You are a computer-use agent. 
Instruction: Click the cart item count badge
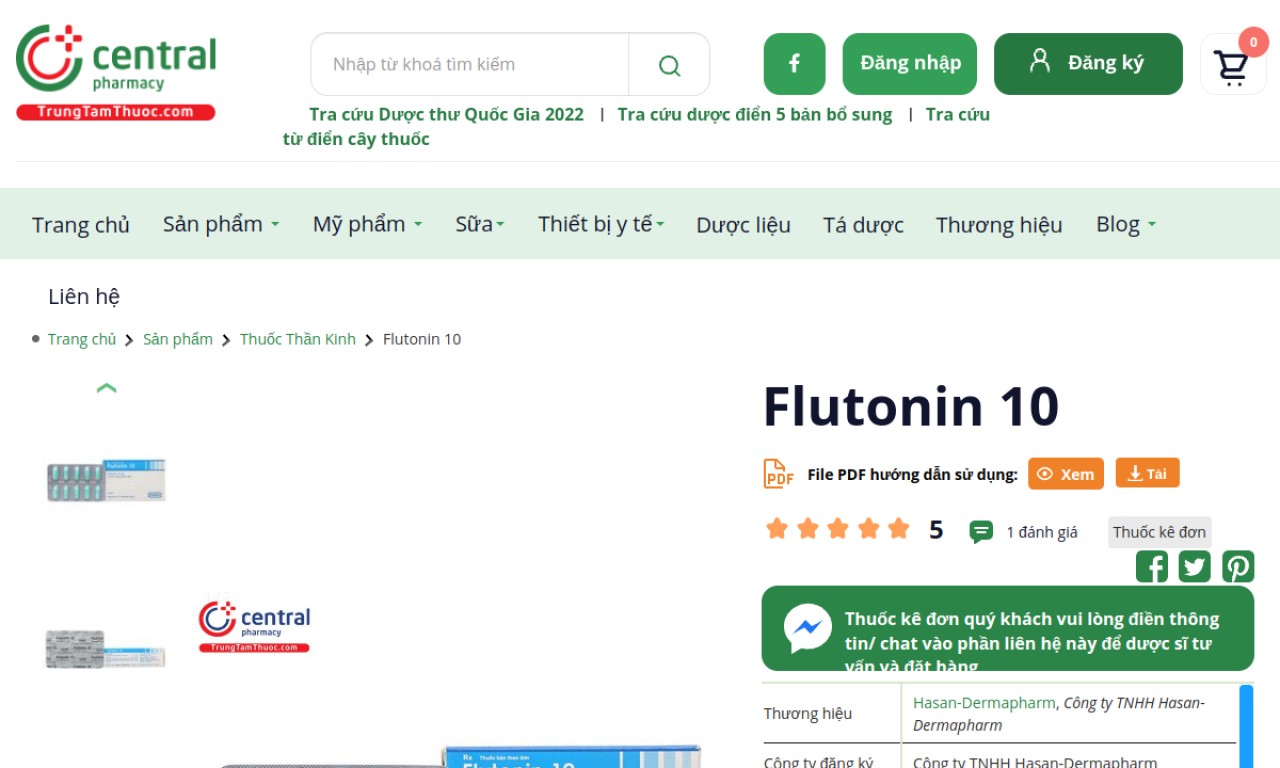(x=1253, y=42)
